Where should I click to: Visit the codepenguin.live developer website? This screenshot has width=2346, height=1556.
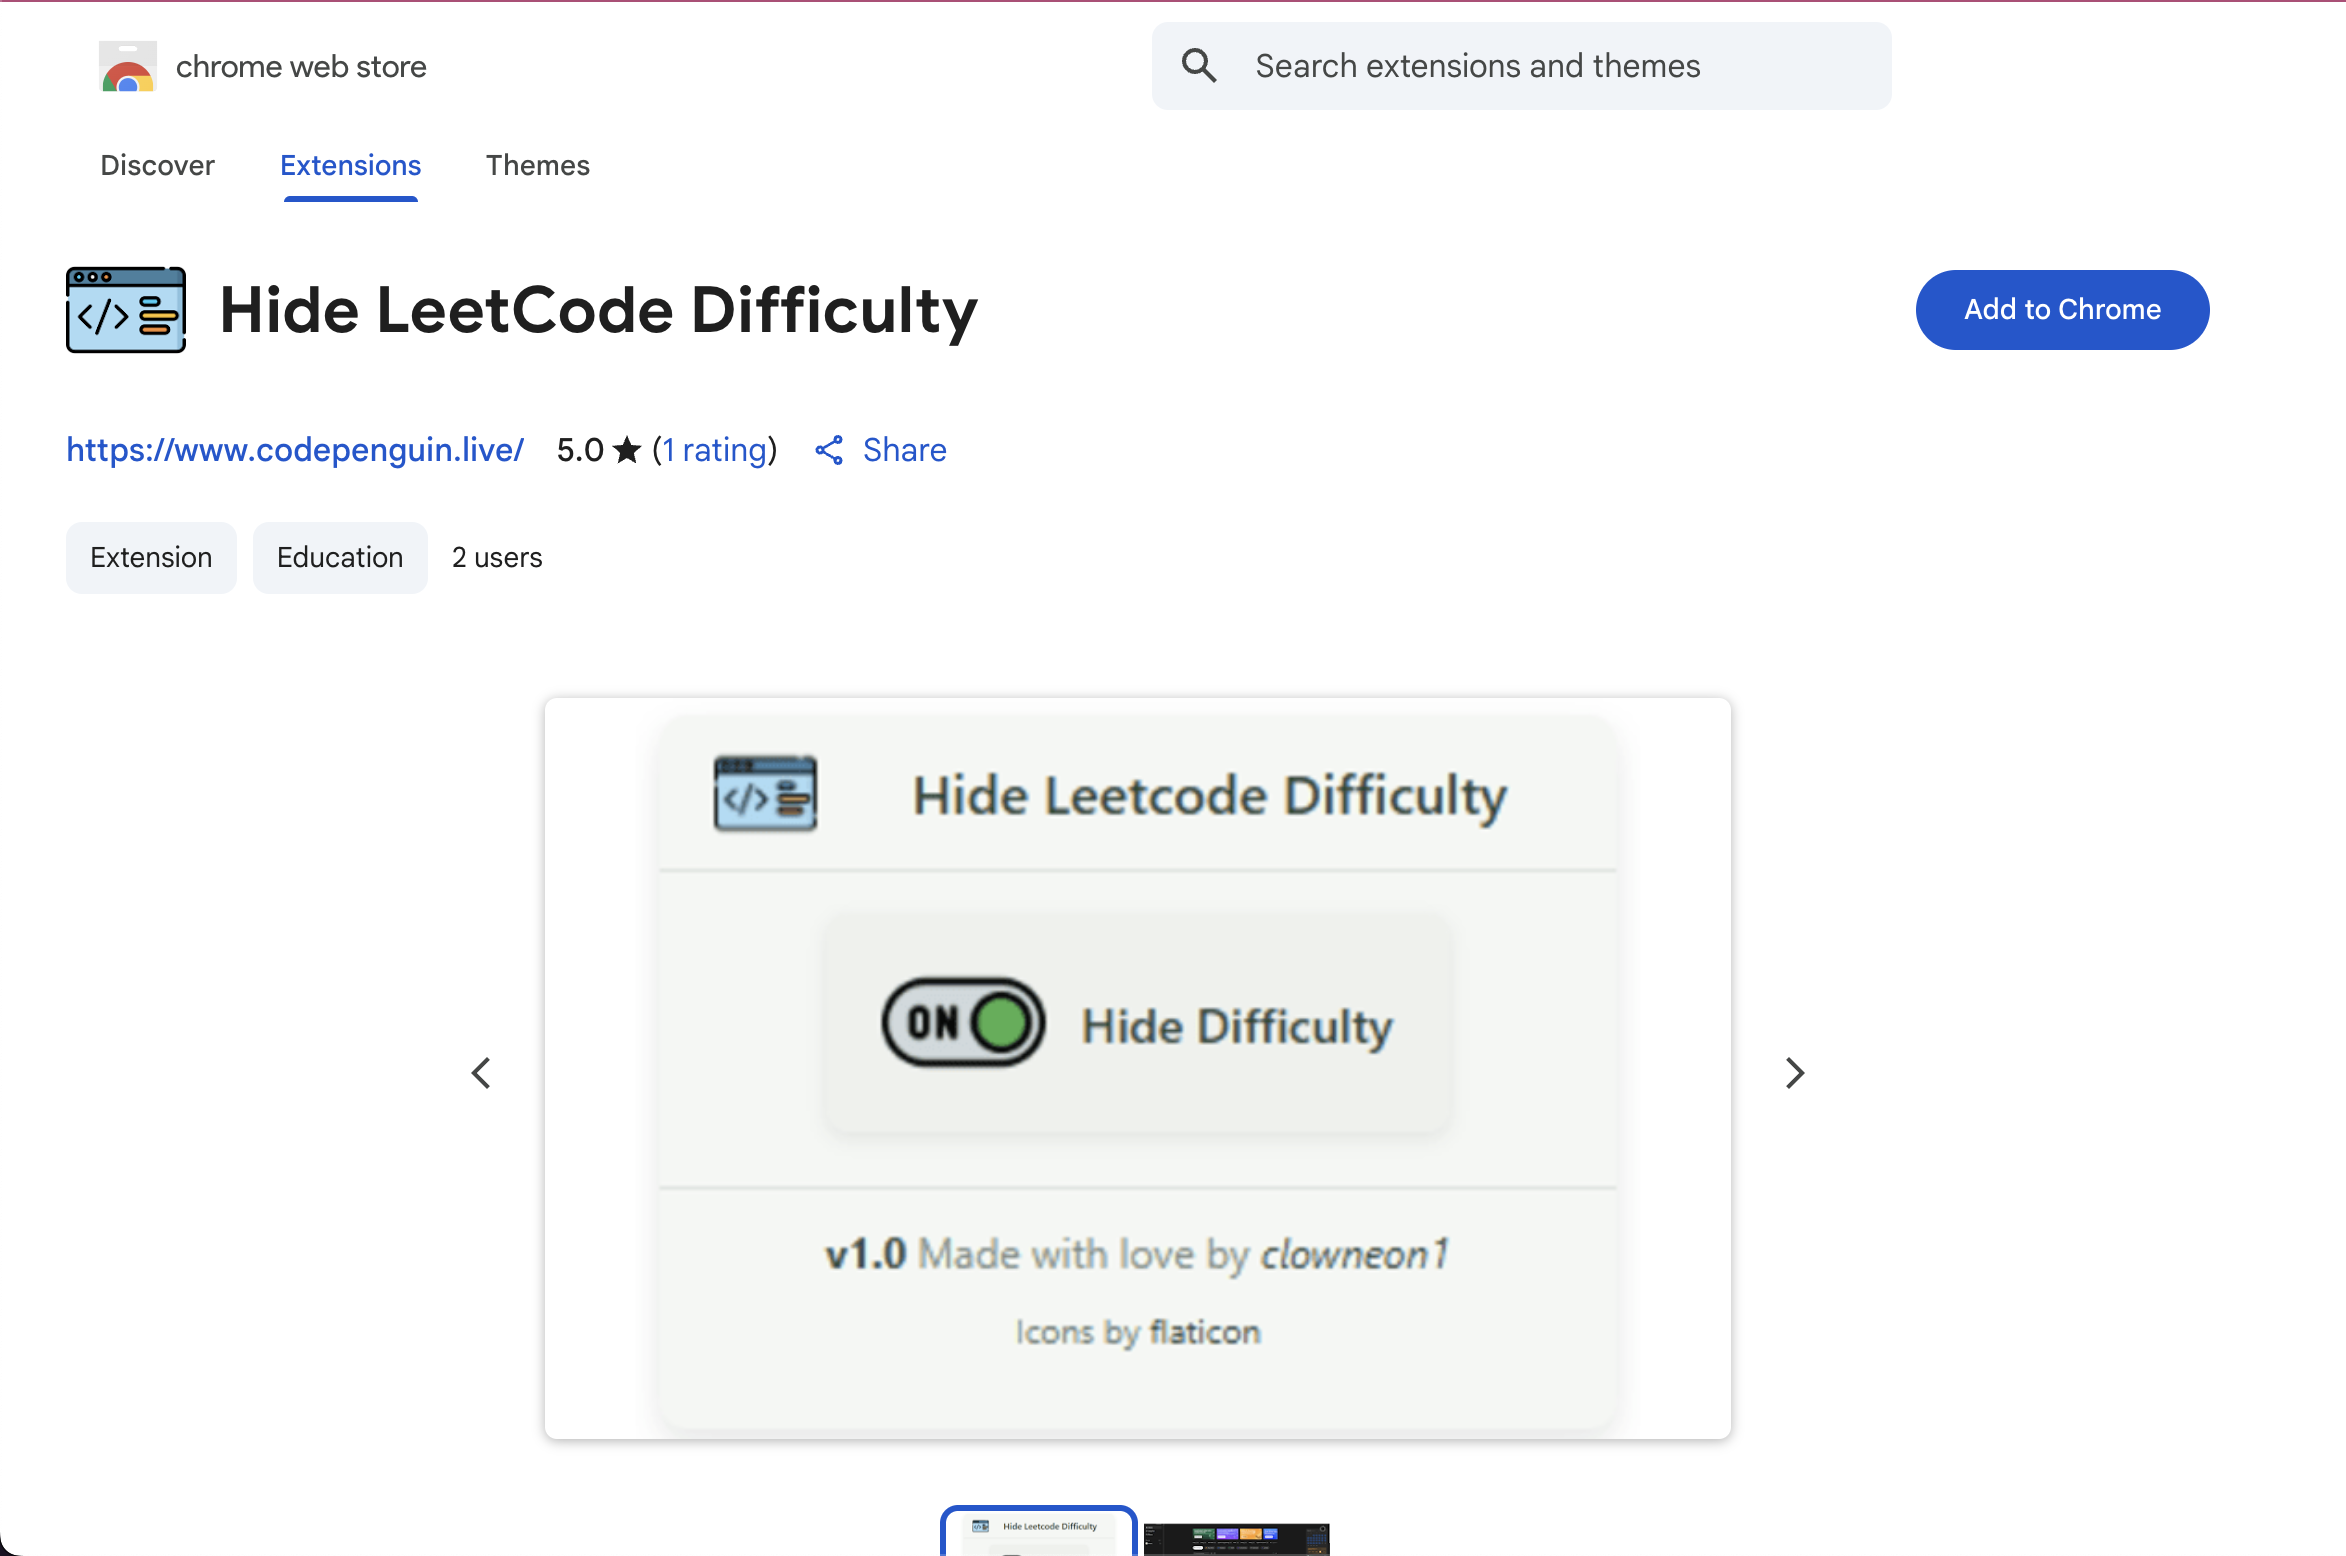[295, 450]
